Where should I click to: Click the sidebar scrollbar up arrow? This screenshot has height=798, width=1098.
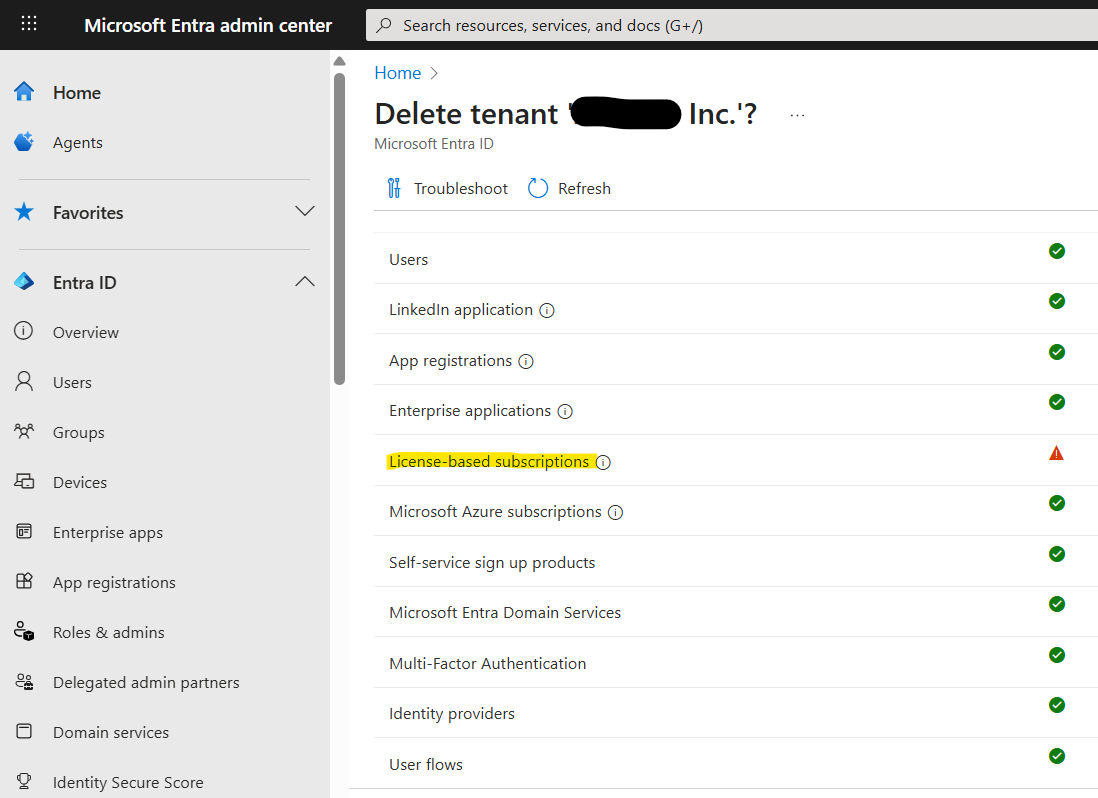tap(340, 61)
